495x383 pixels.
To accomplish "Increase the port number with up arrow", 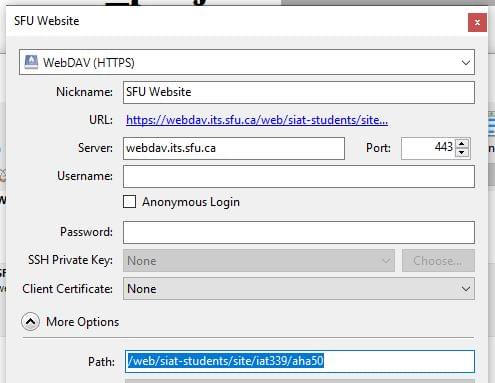I will 462,144.
